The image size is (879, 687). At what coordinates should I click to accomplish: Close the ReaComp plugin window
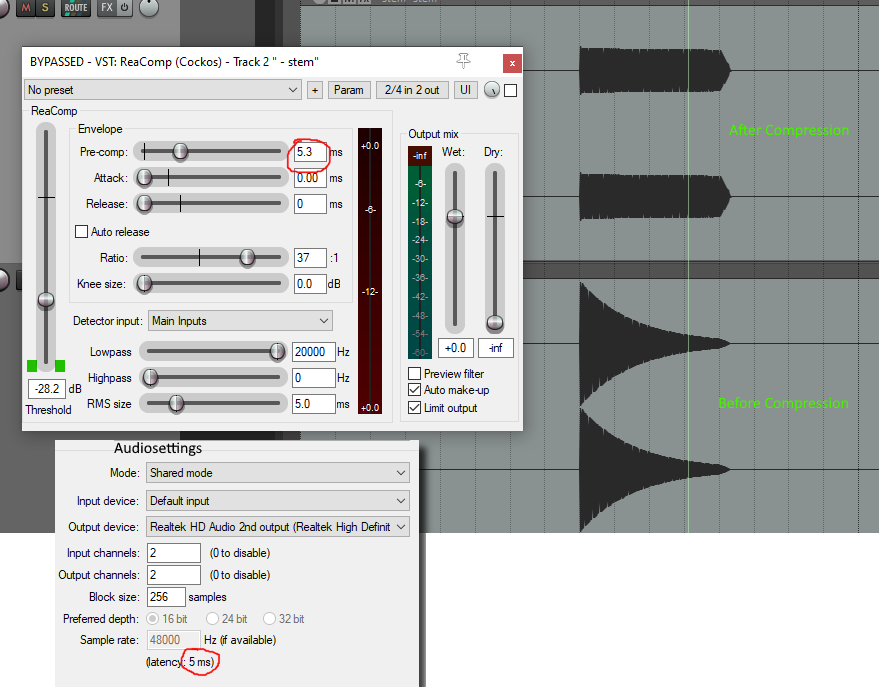[512, 63]
